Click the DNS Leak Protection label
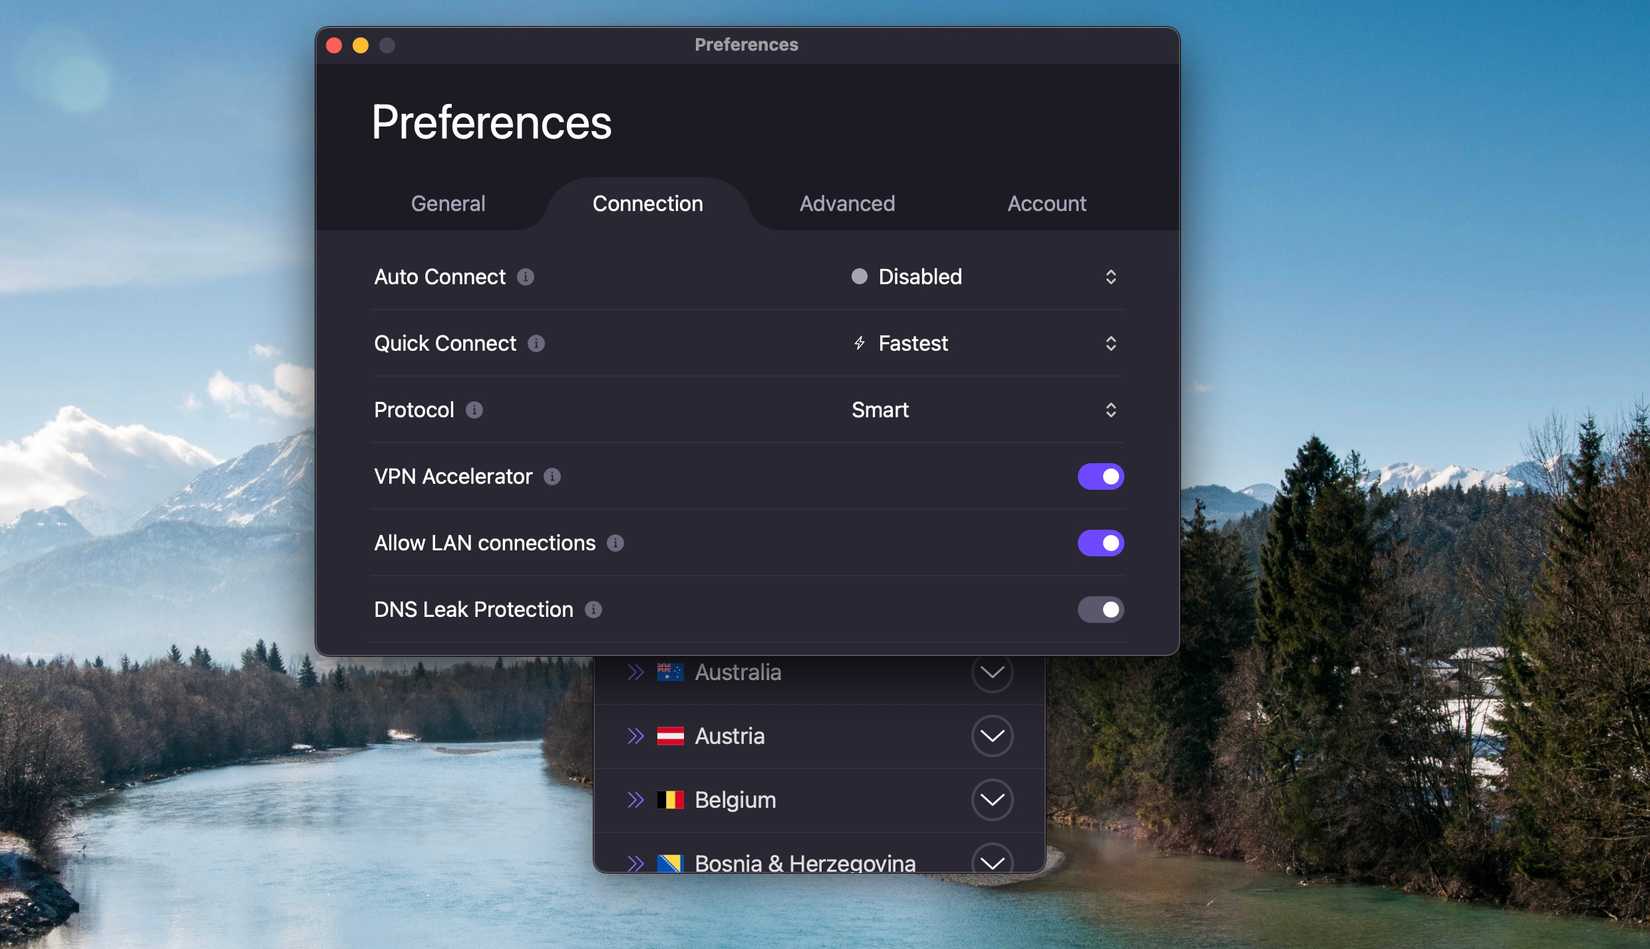This screenshot has width=1650, height=949. [x=474, y=610]
